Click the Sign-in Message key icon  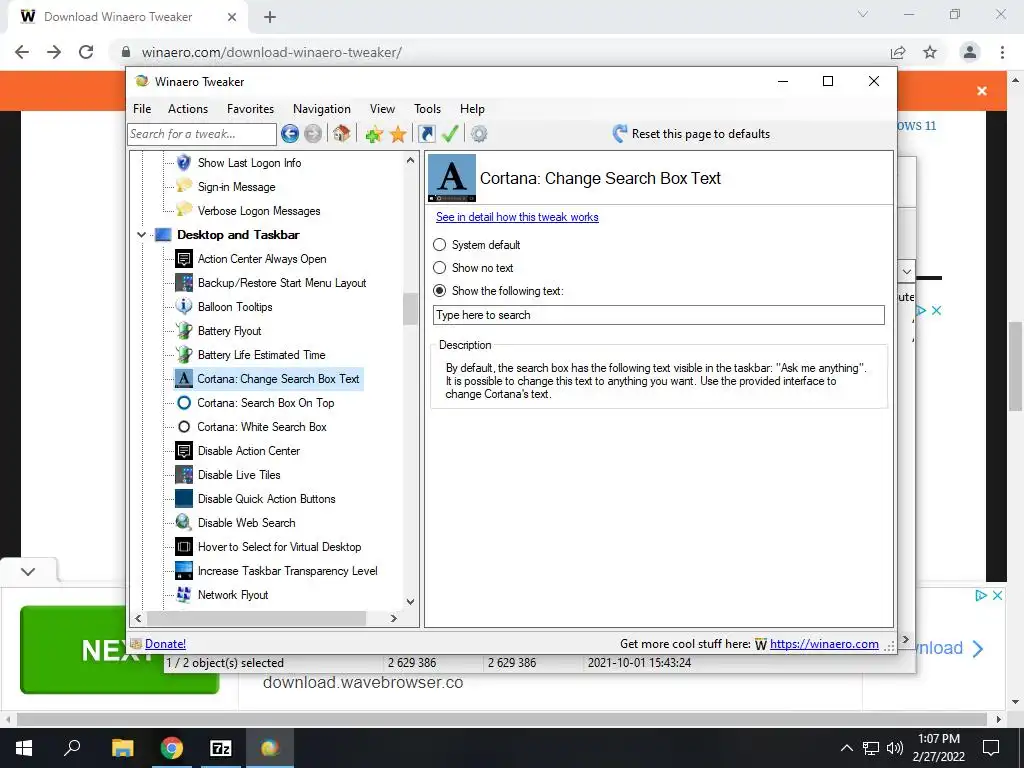[184, 187]
